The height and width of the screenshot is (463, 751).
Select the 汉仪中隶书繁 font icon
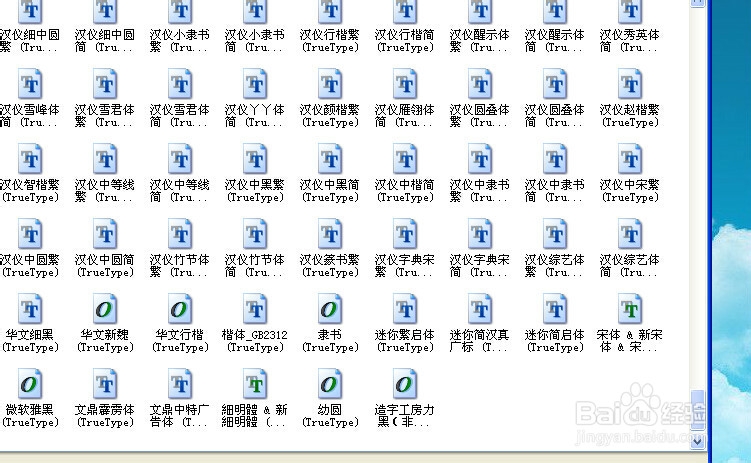coord(480,159)
